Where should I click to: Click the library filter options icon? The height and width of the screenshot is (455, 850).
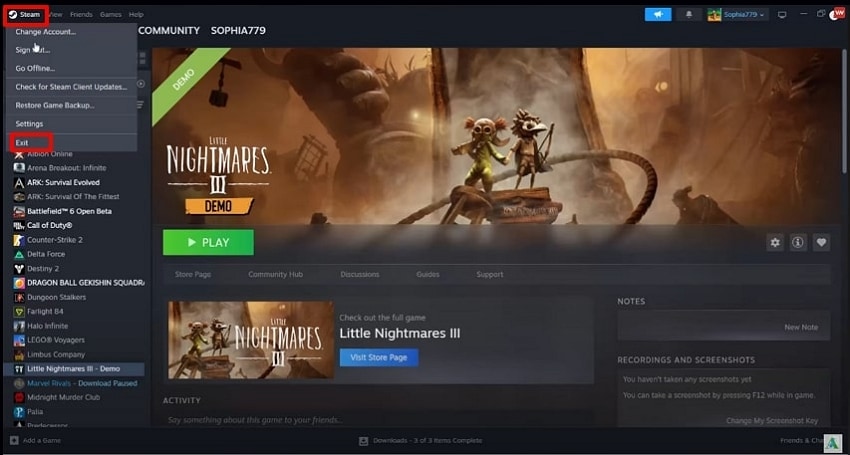(141, 104)
